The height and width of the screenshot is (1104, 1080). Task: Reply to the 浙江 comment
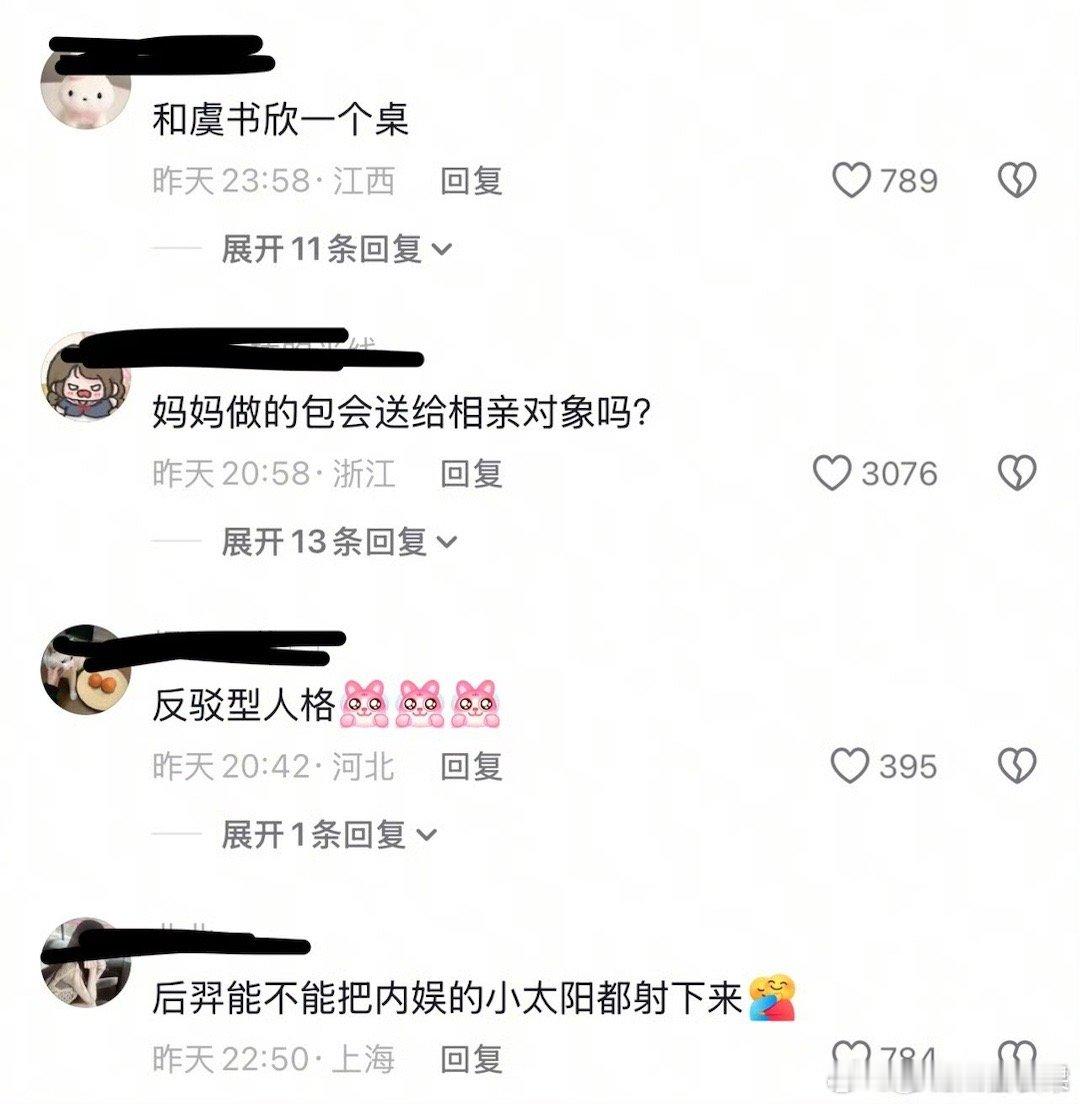pyautogui.click(x=471, y=473)
